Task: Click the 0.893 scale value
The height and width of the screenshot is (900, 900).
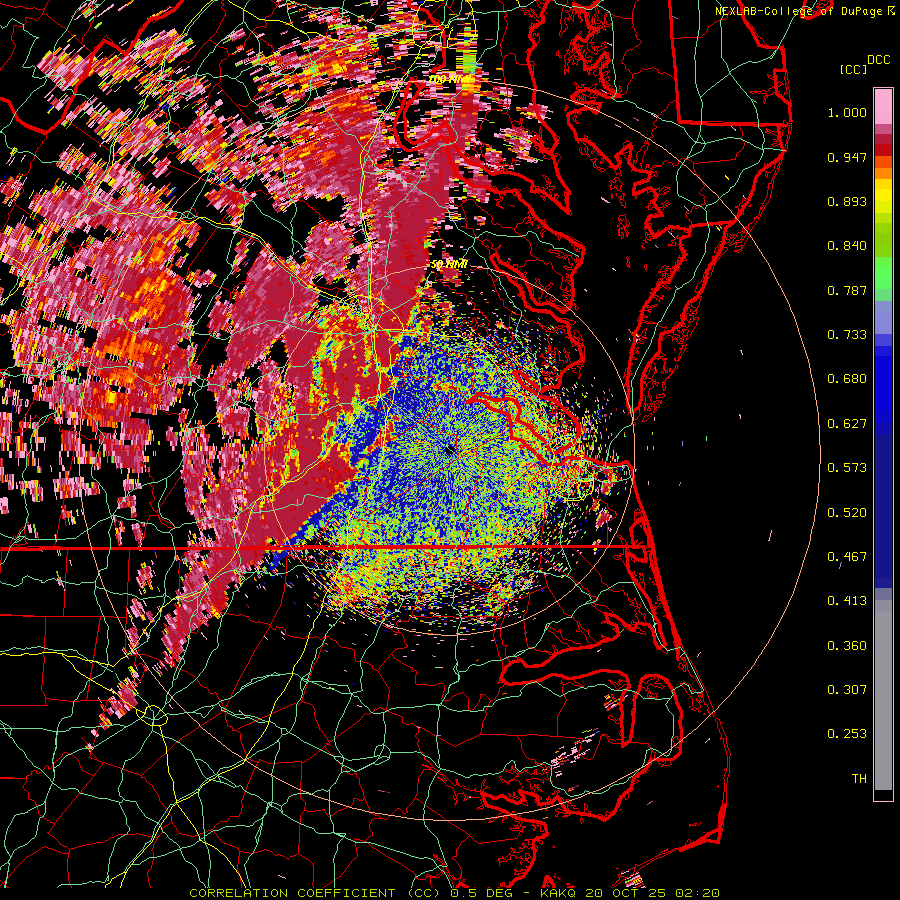Action: pos(847,201)
